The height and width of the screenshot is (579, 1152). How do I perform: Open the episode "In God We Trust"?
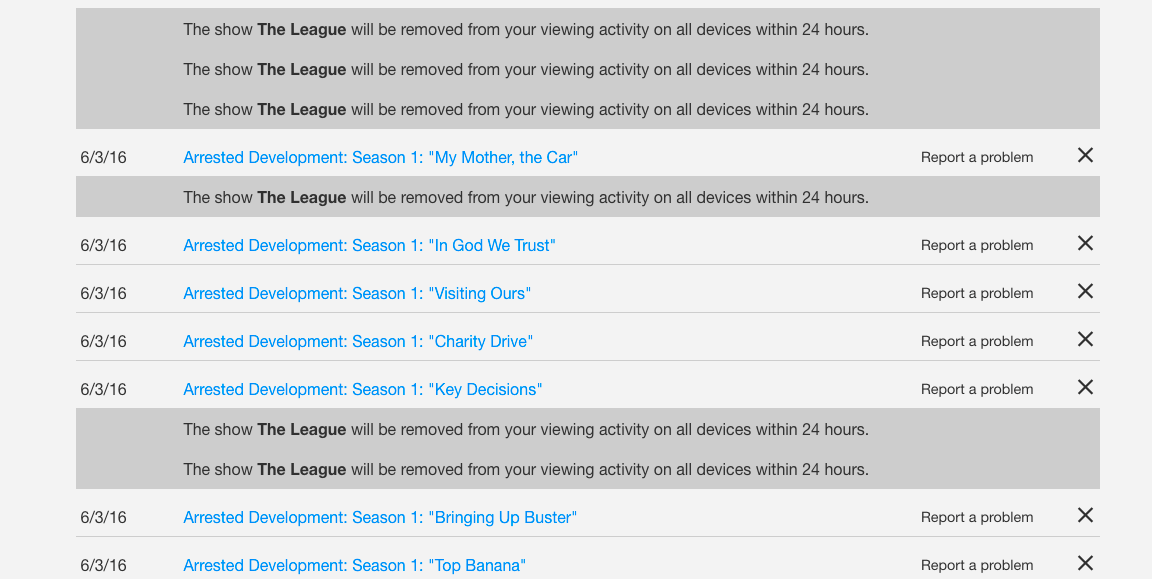pyautogui.click(x=369, y=245)
